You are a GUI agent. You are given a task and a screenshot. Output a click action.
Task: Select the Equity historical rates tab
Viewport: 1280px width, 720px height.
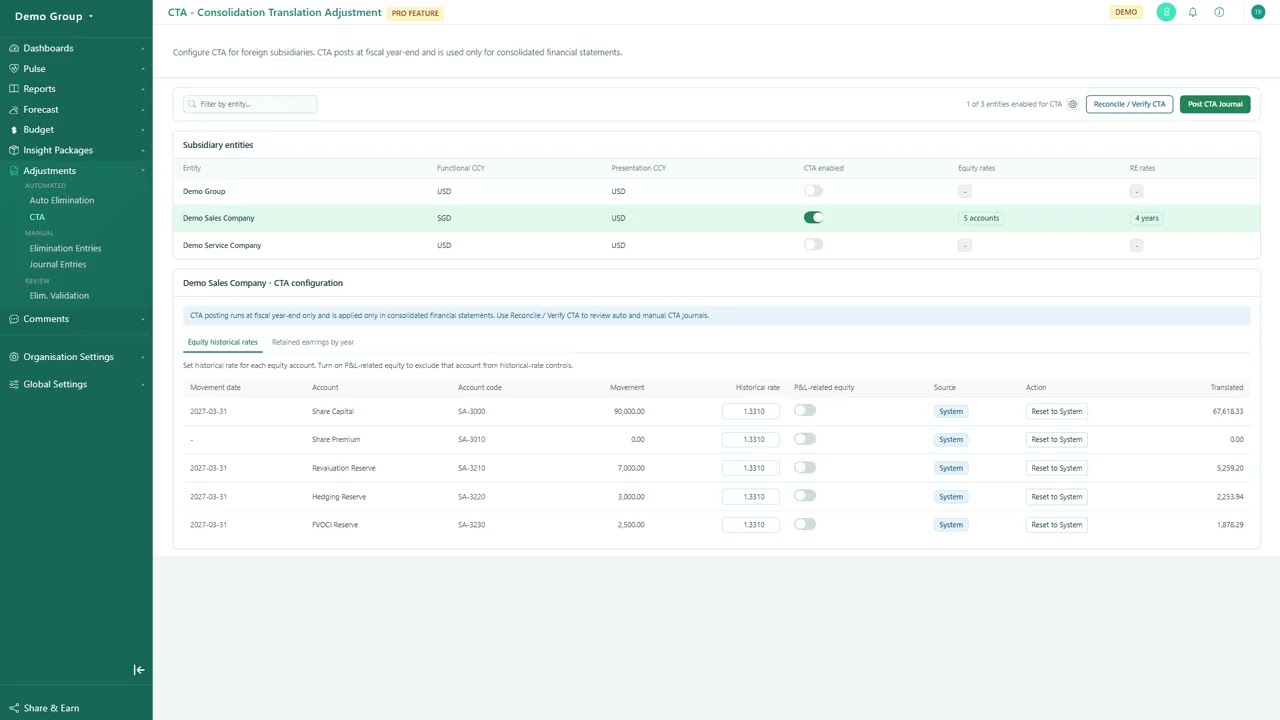pos(222,342)
